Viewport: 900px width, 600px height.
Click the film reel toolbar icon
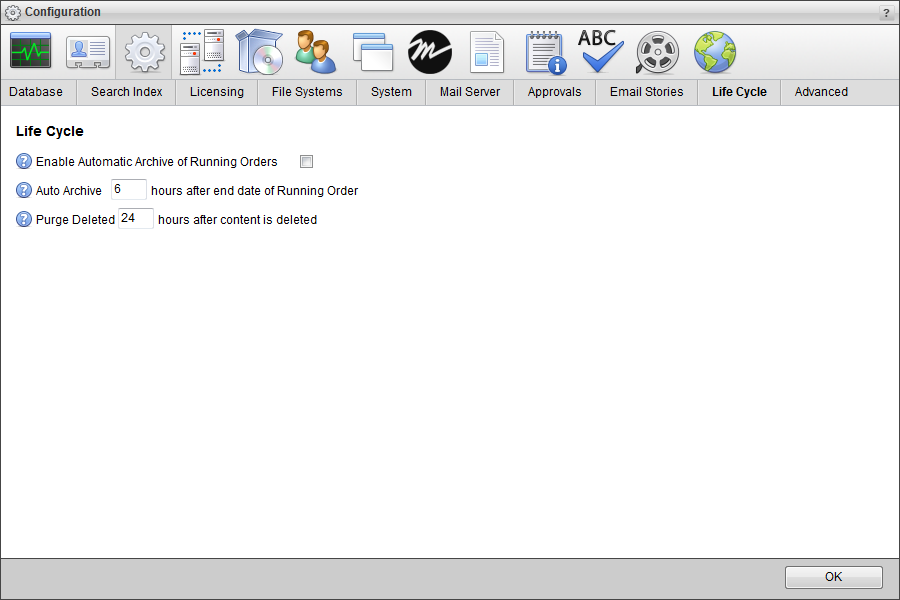[x=658, y=51]
